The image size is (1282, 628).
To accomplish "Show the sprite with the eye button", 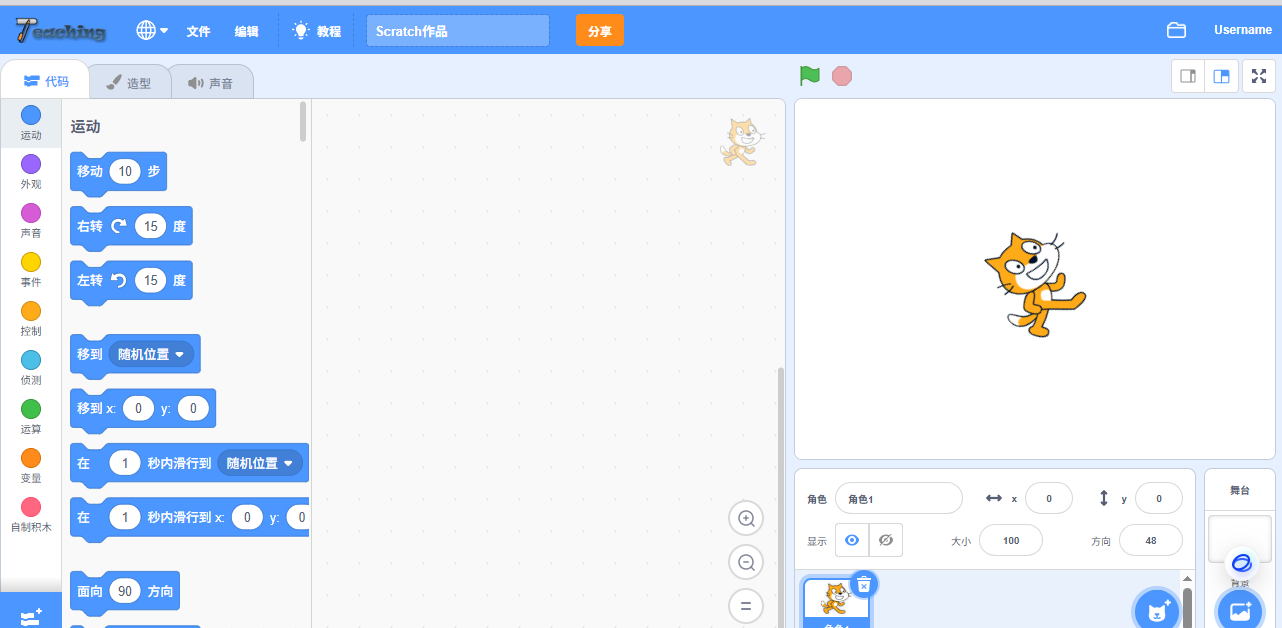I will click(x=852, y=540).
